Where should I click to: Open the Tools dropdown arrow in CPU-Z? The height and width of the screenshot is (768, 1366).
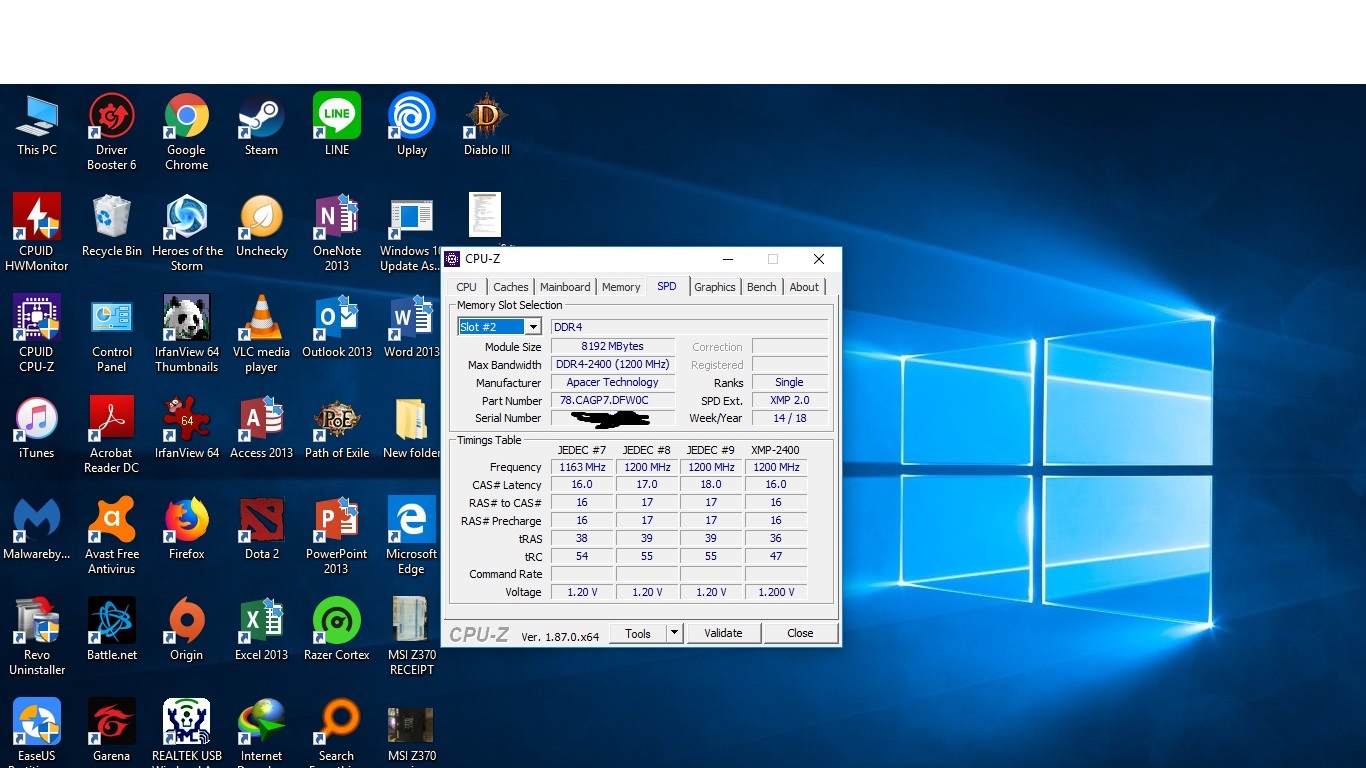tap(674, 633)
